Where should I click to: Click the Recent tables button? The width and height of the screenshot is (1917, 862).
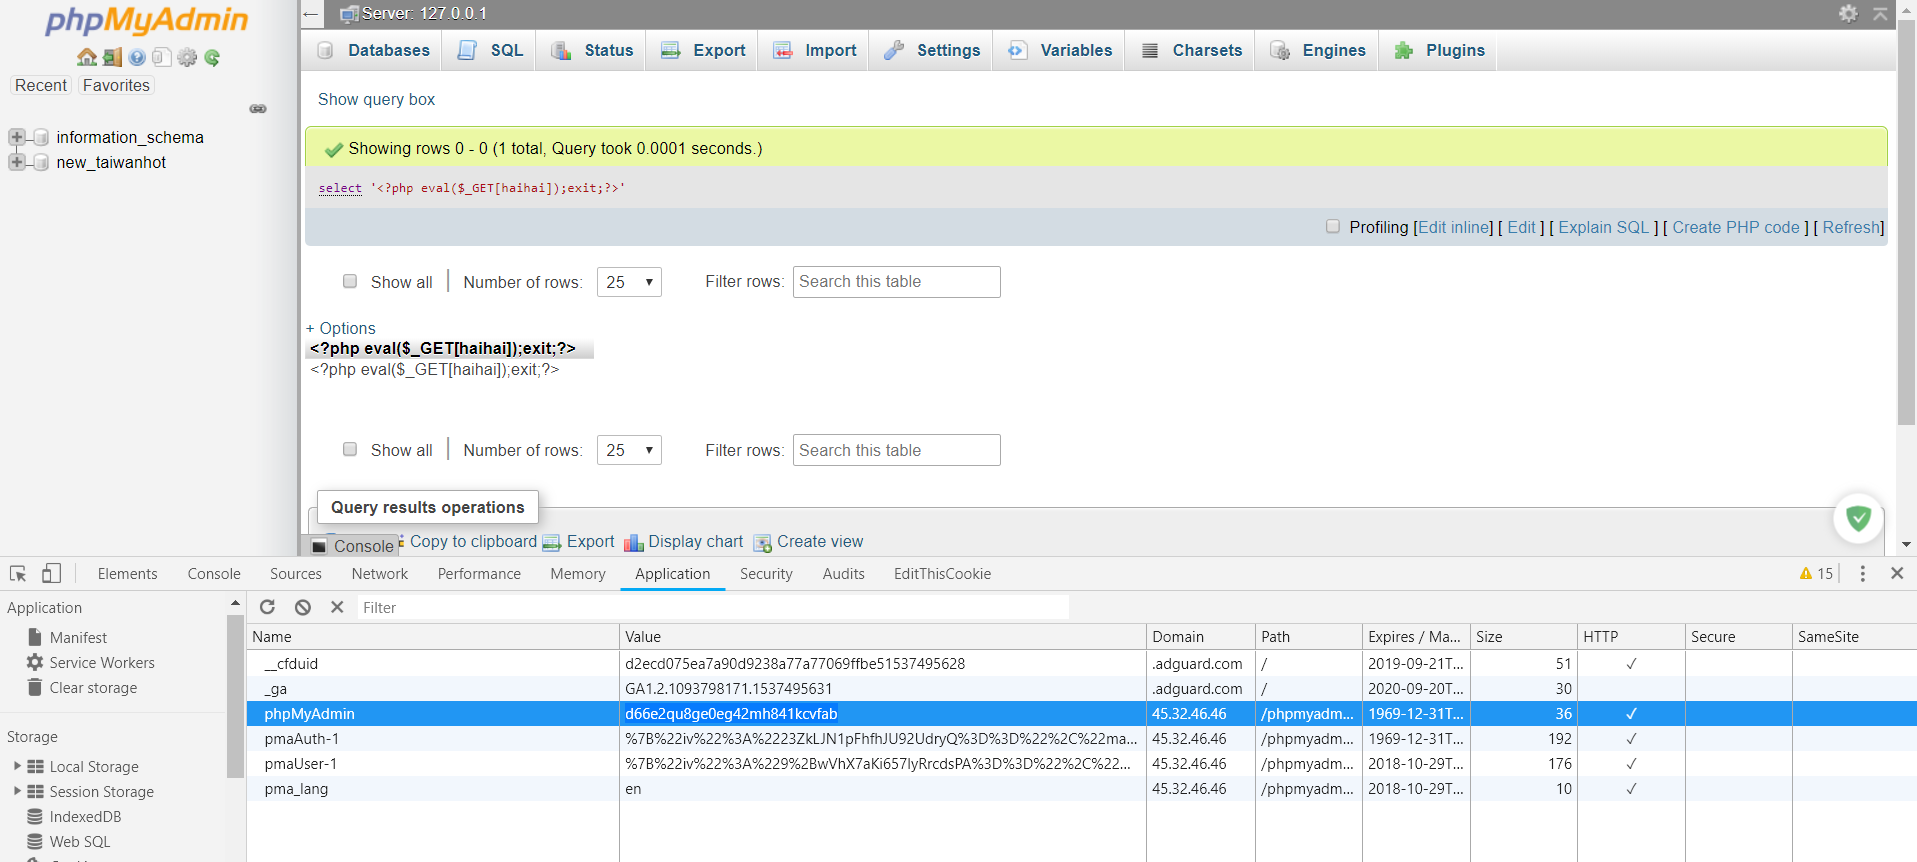[x=41, y=85]
